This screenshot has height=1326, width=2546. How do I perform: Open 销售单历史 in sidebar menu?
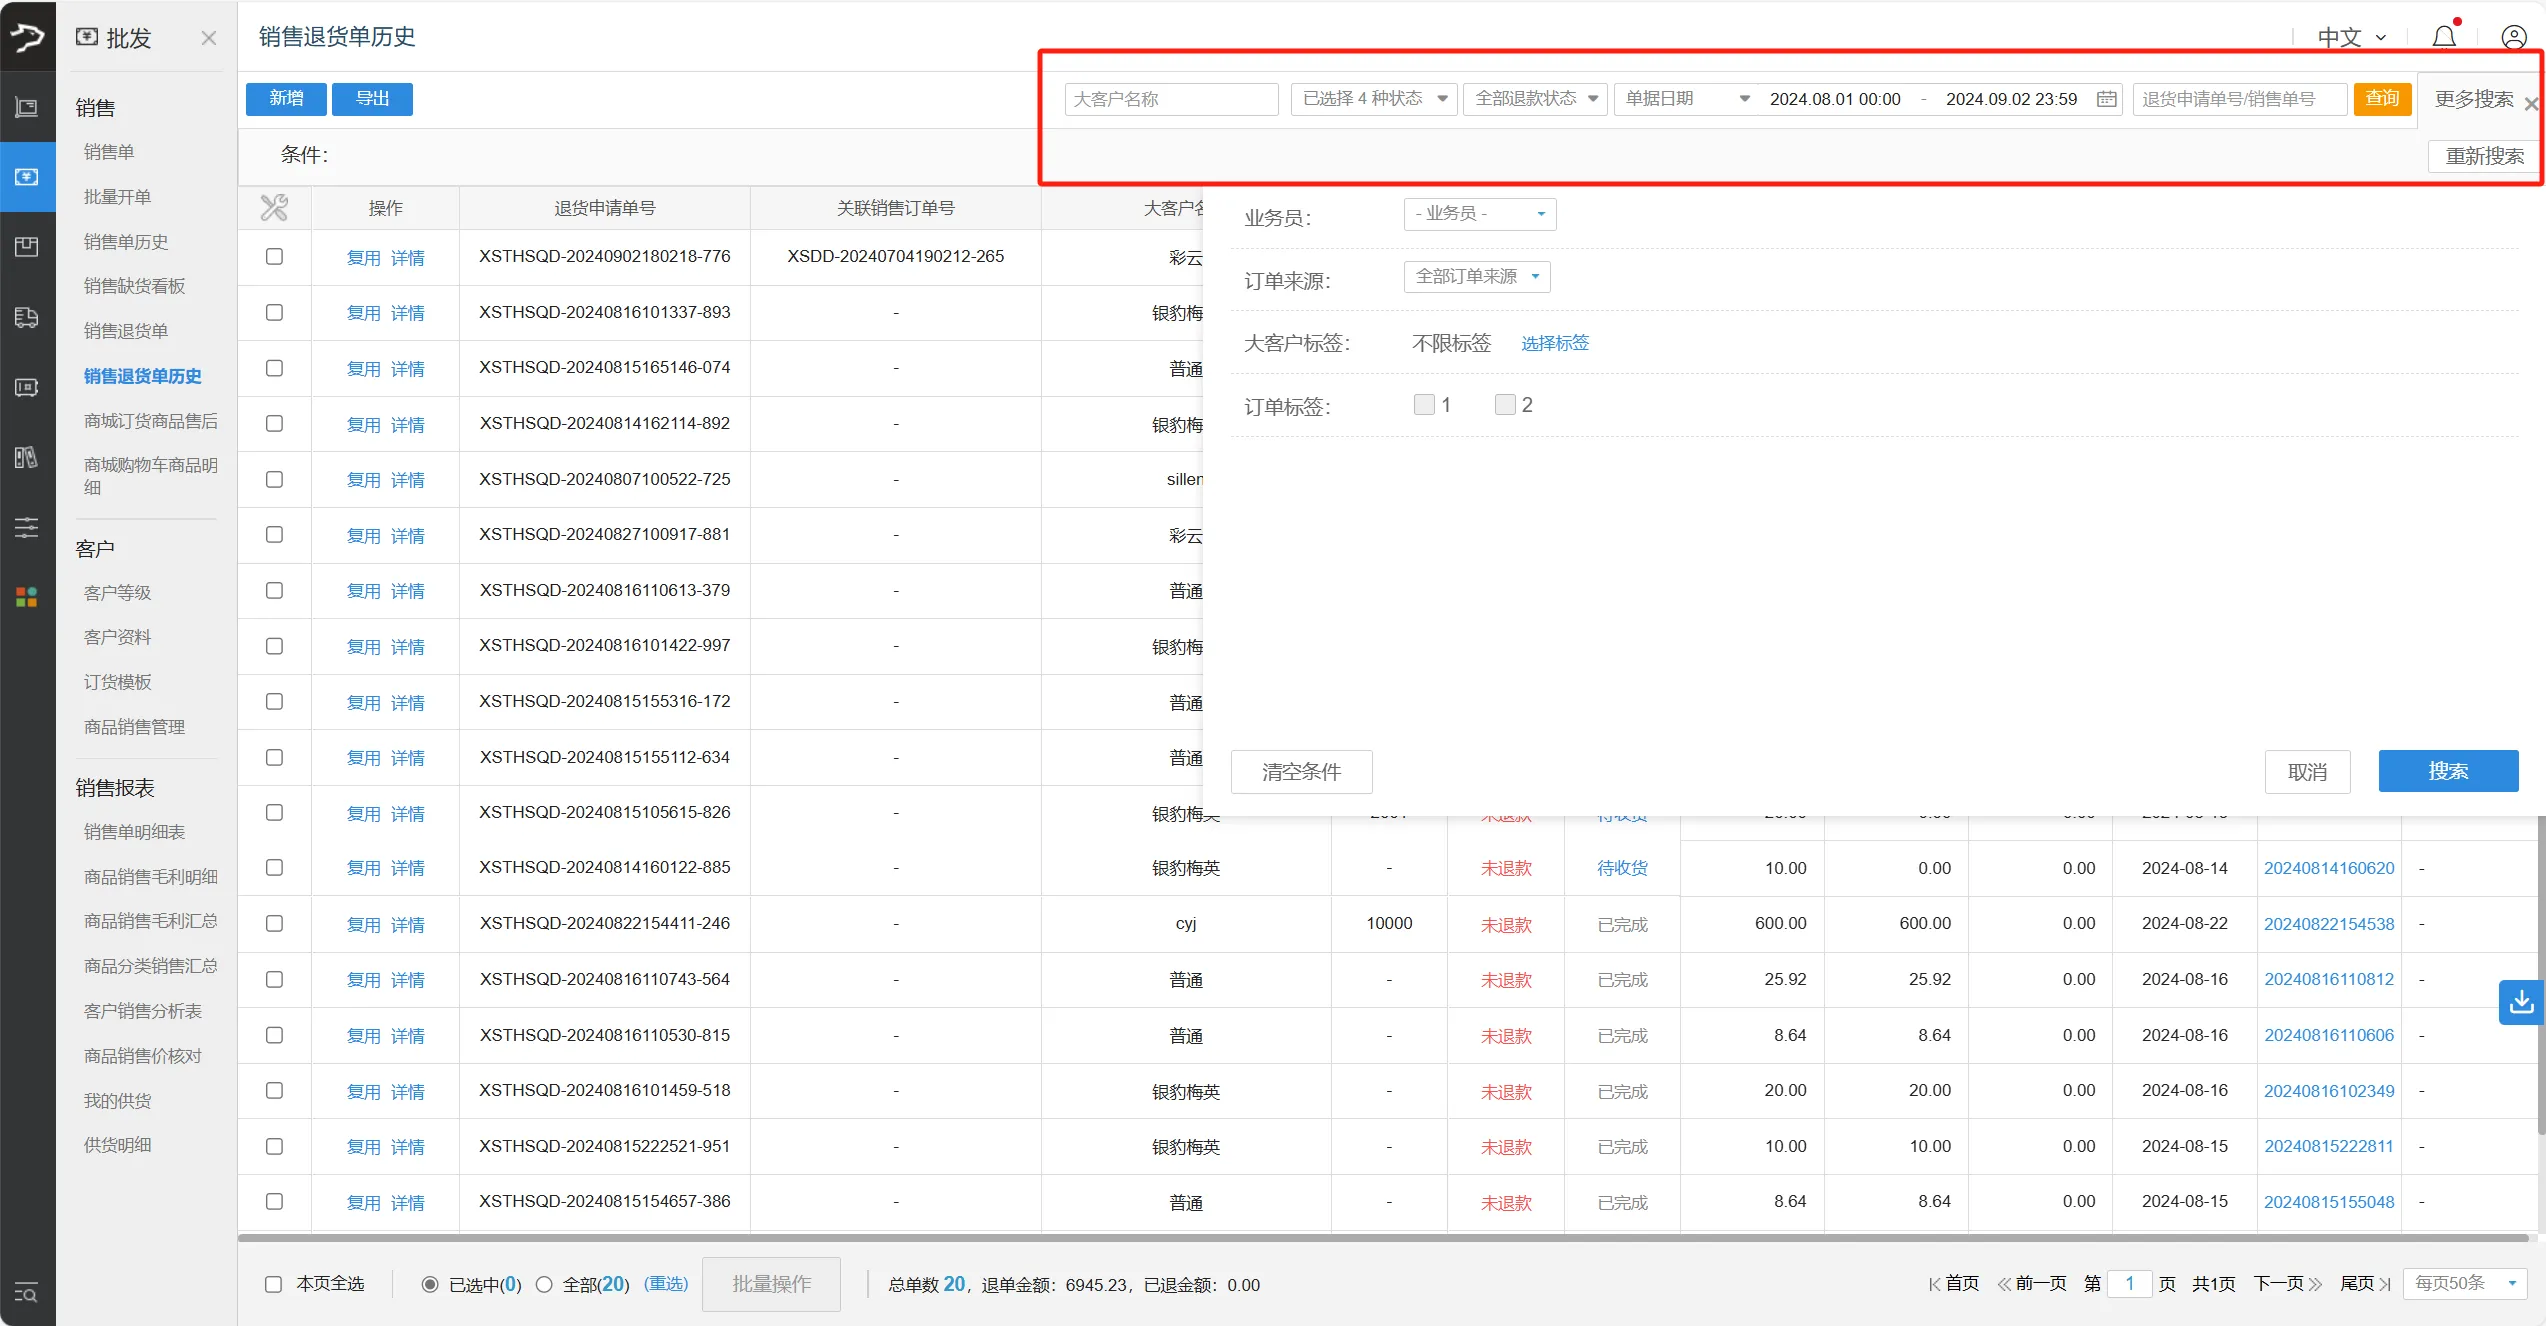pyautogui.click(x=126, y=242)
